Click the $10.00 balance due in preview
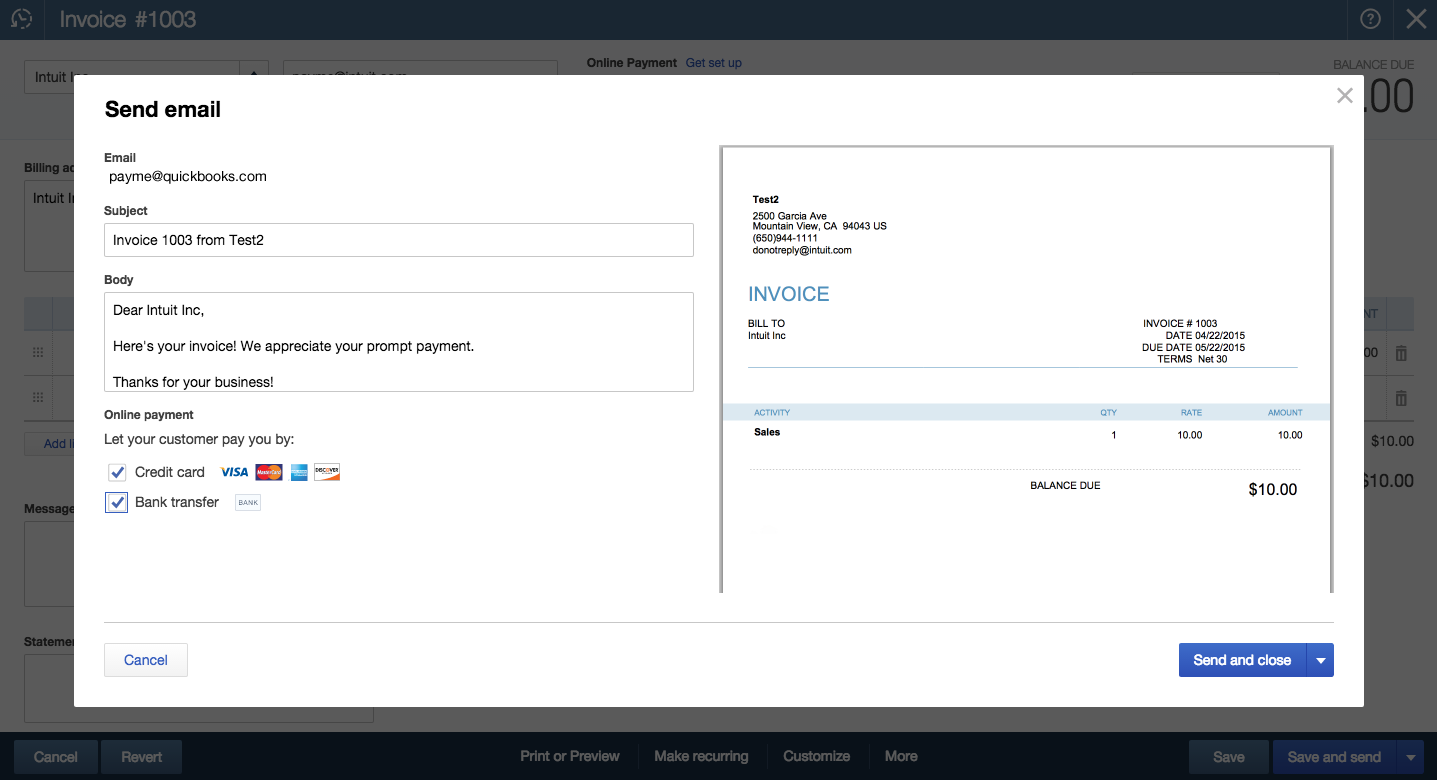This screenshot has height=780, width=1437. pyautogui.click(x=1273, y=490)
